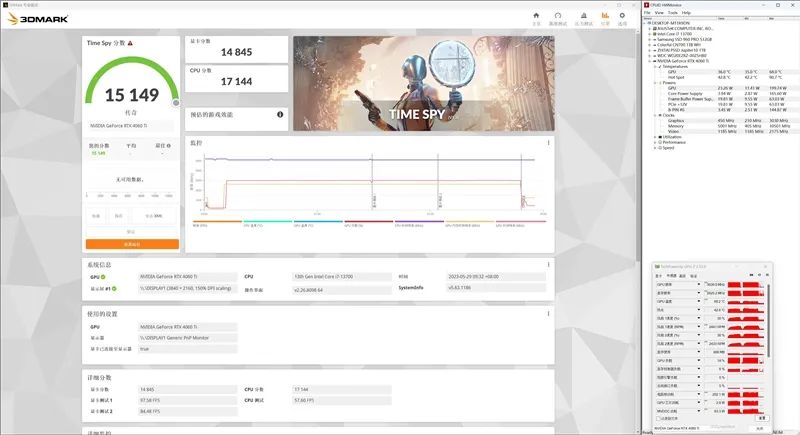Collapse the Temperatures group in HWMonitor
The image size is (800, 435).
pos(655,66)
